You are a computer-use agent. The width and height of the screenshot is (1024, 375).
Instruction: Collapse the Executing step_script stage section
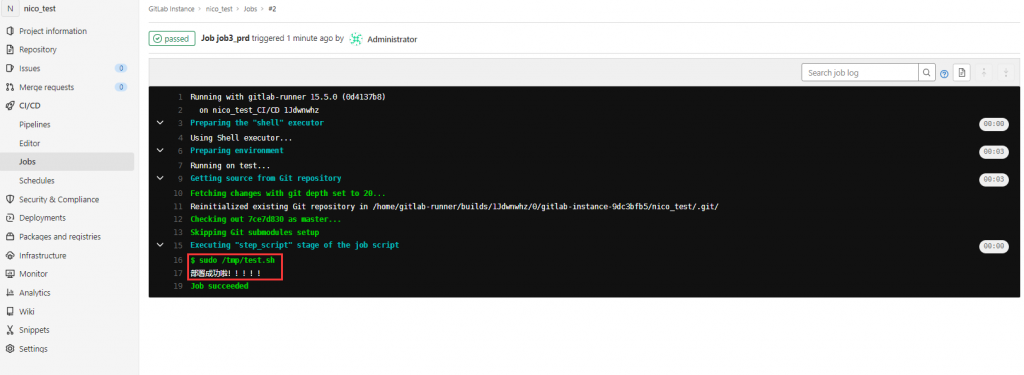click(160, 245)
